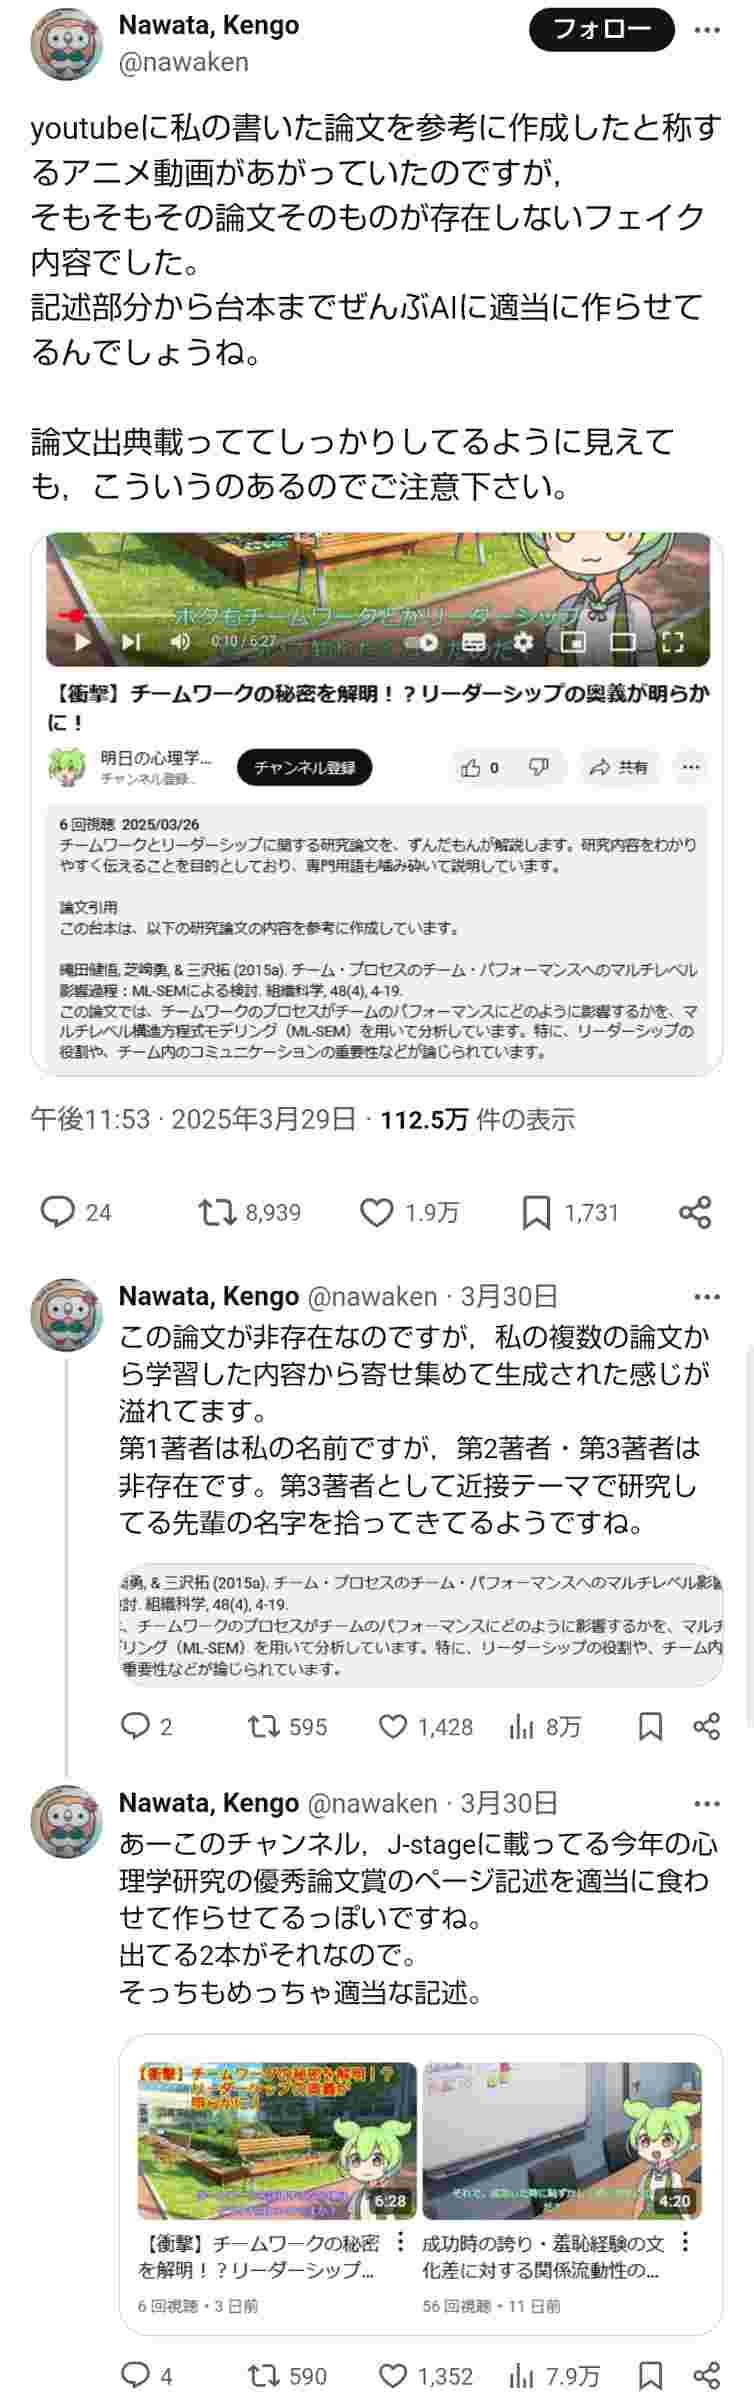Click the フォロー follow button

[x=602, y=30]
